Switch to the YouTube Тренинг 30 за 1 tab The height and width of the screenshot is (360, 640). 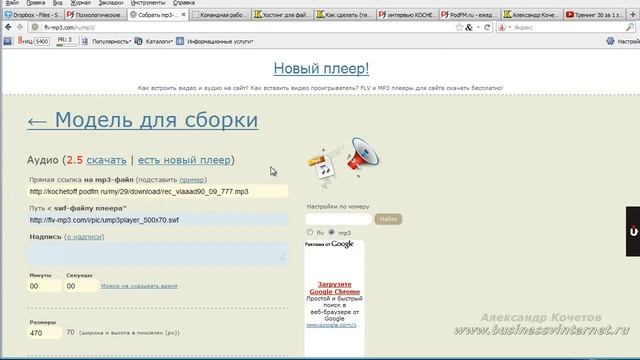coord(595,15)
